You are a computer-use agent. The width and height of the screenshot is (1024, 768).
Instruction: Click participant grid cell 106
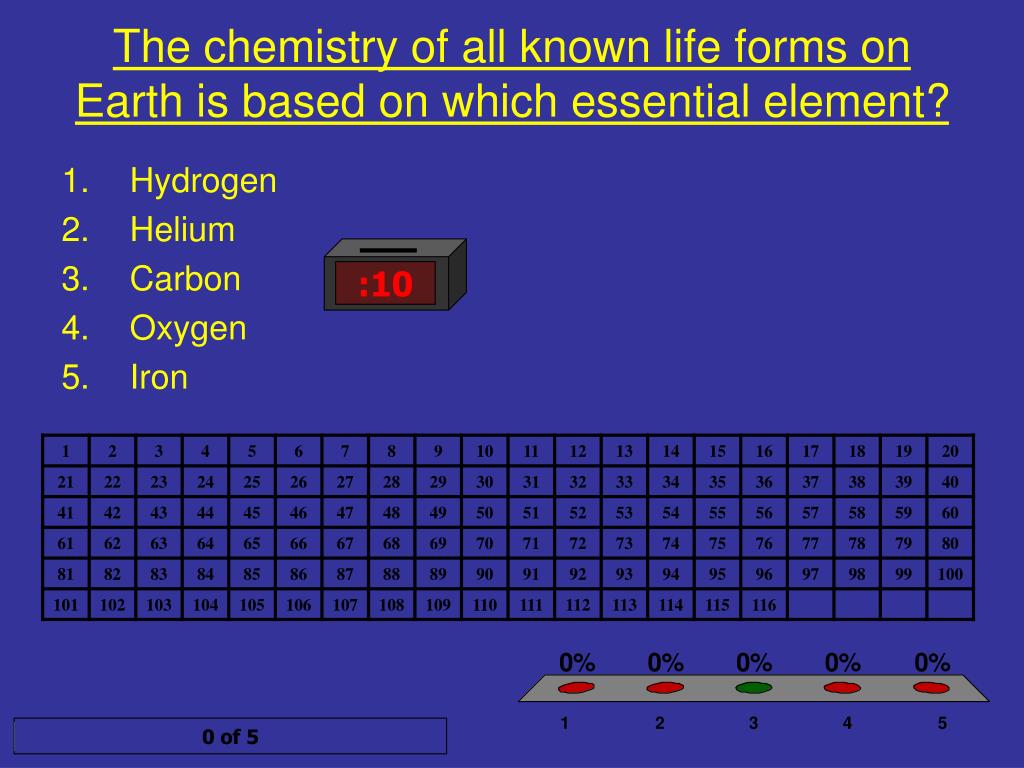pyautogui.click(x=298, y=604)
